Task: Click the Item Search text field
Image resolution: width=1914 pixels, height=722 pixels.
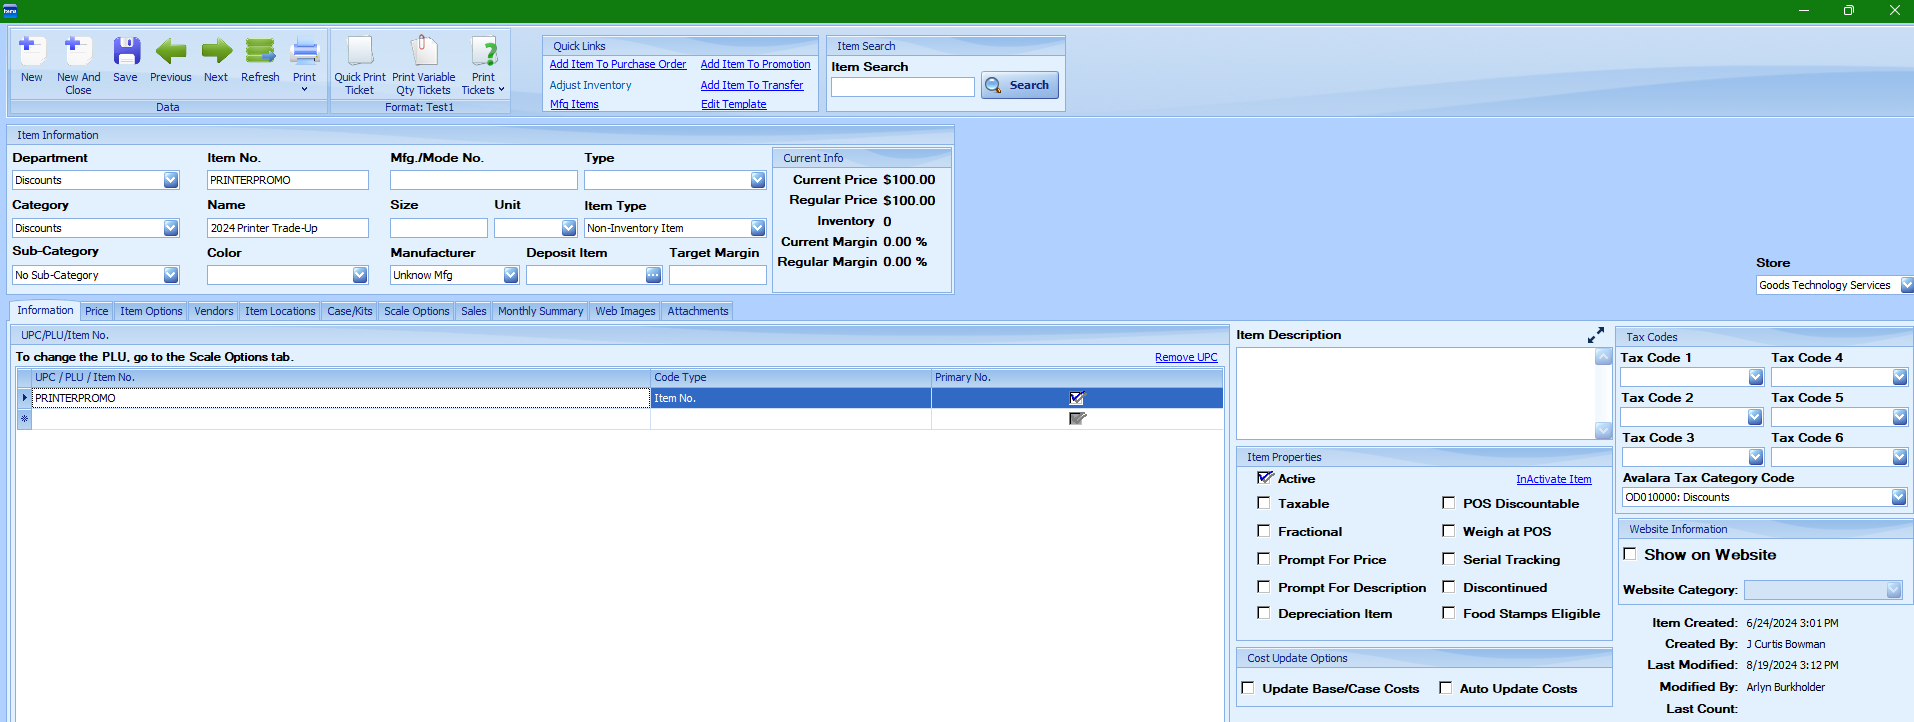Action: click(902, 87)
